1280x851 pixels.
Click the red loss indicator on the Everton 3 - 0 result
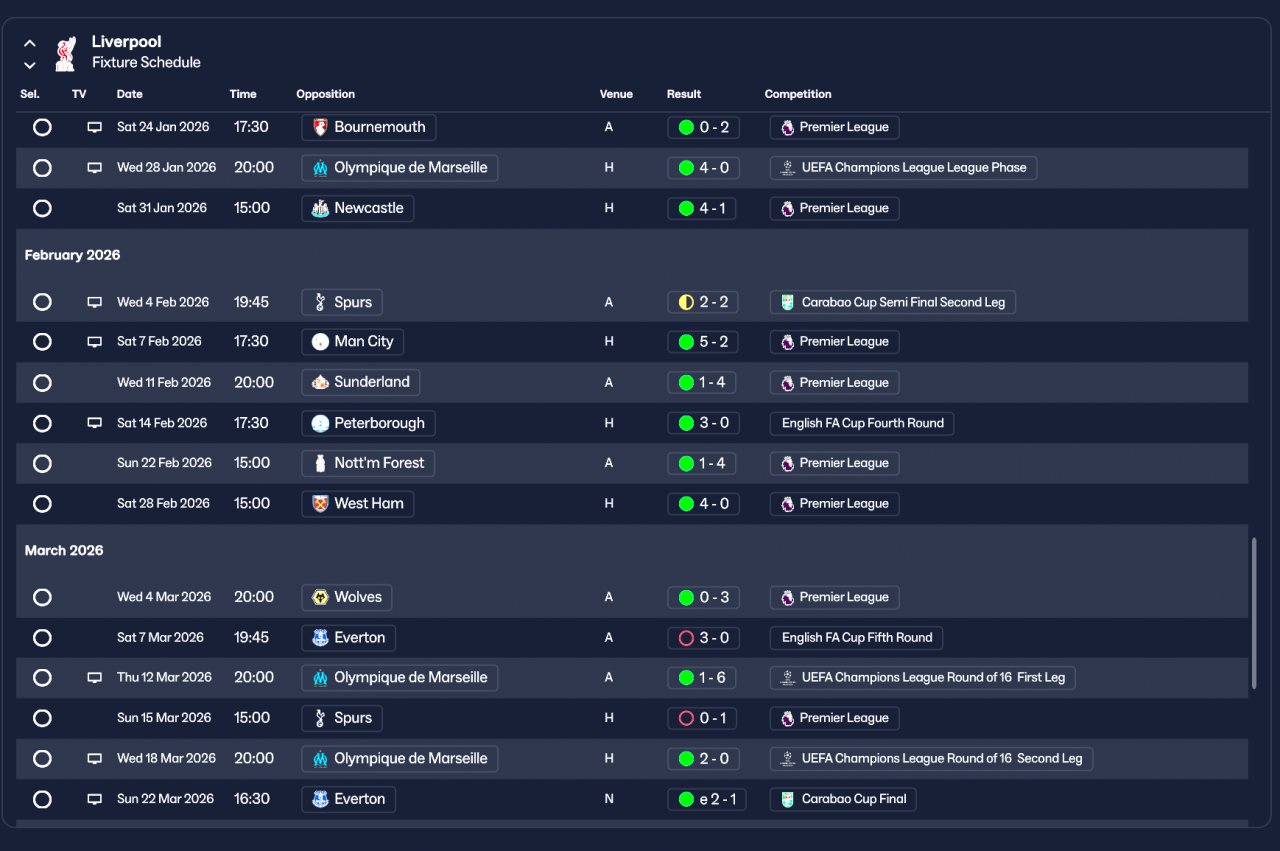click(686, 637)
